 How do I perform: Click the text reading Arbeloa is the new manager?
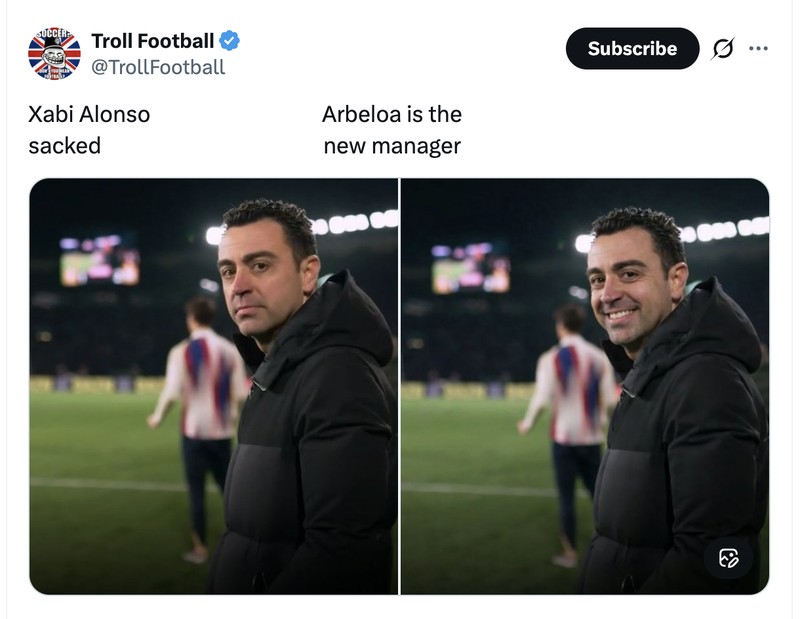click(391, 128)
